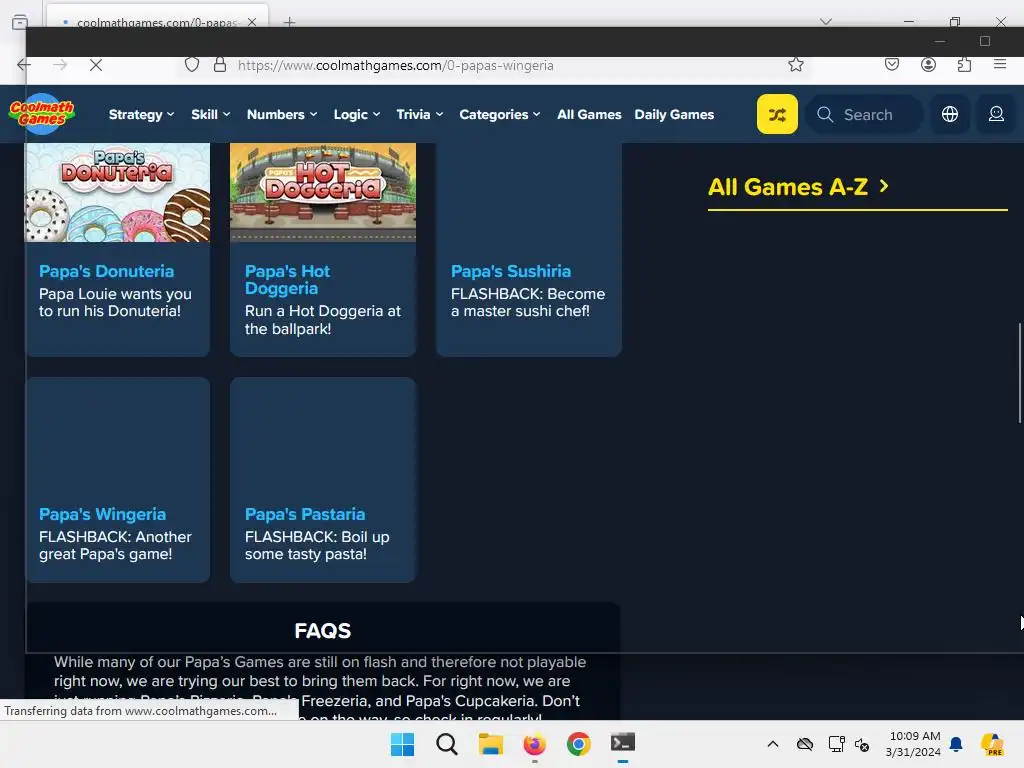Viewport: 1024px width, 768px height.
Task: Go back with the browser back arrow
Action: pyautogui.click(x=24, y=65)
